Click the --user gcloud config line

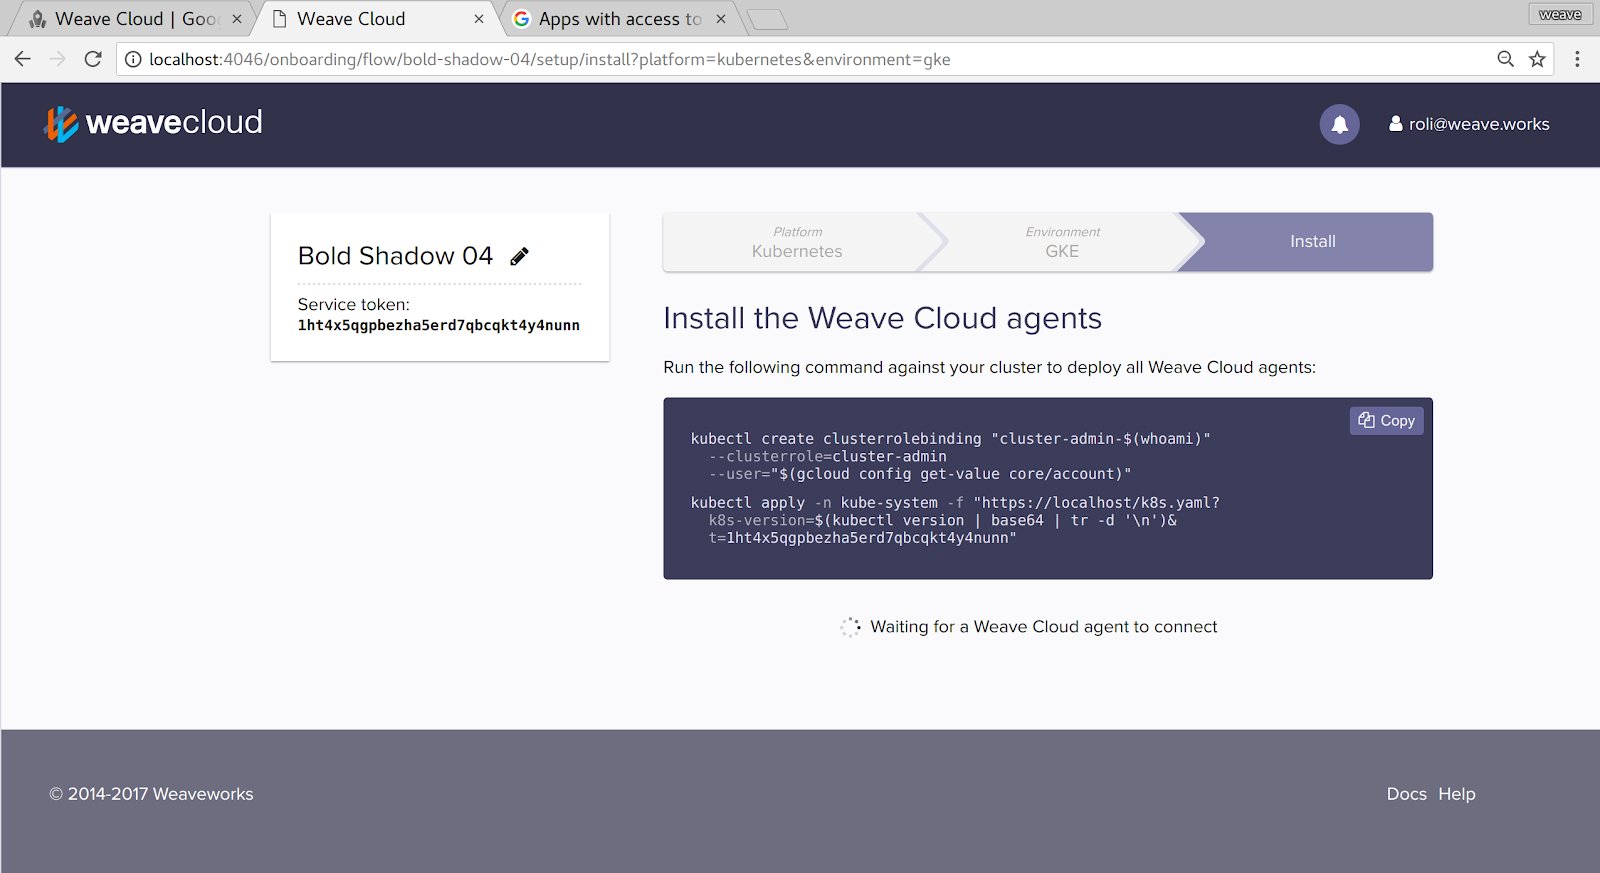click(920, 474)
